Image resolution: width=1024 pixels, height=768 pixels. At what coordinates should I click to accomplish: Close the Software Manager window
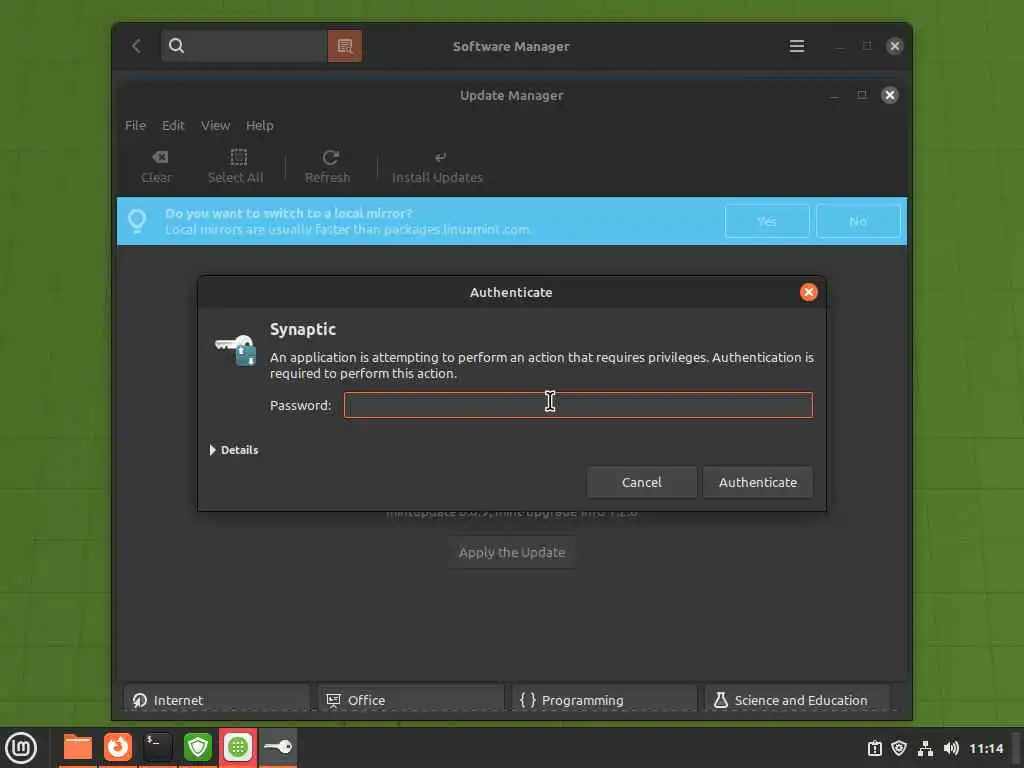(895, 46)
